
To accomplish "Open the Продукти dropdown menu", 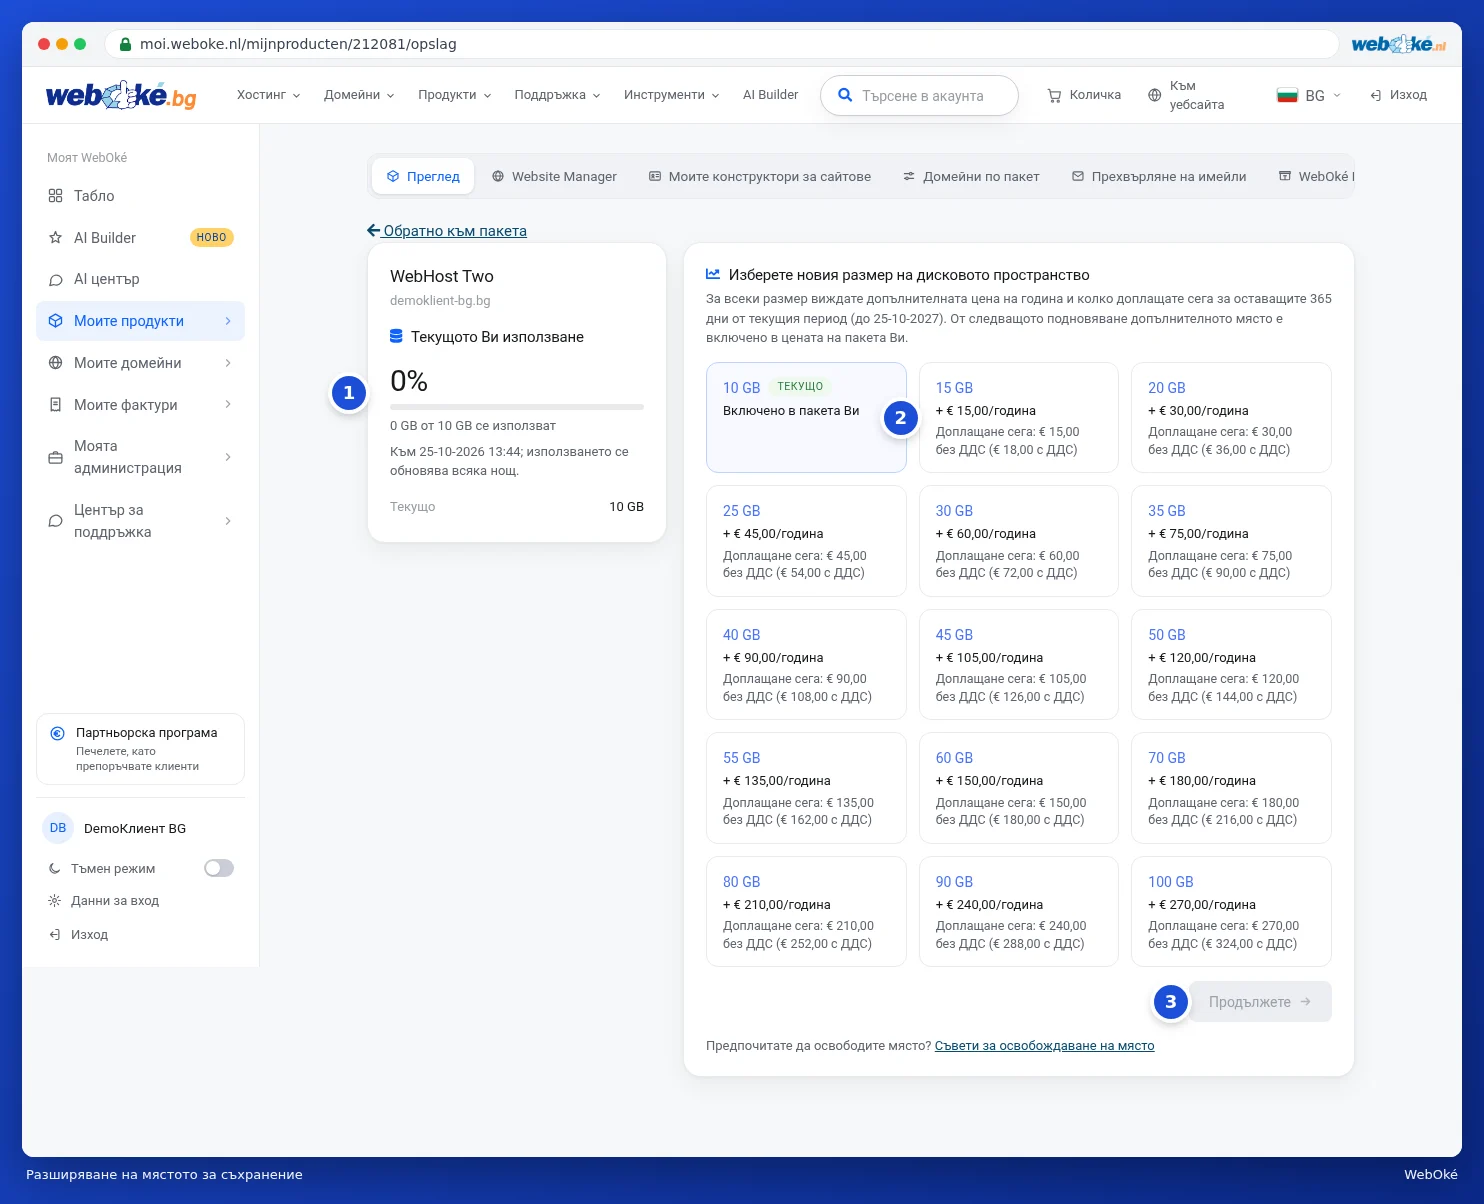I will click(x=455, y=95).
